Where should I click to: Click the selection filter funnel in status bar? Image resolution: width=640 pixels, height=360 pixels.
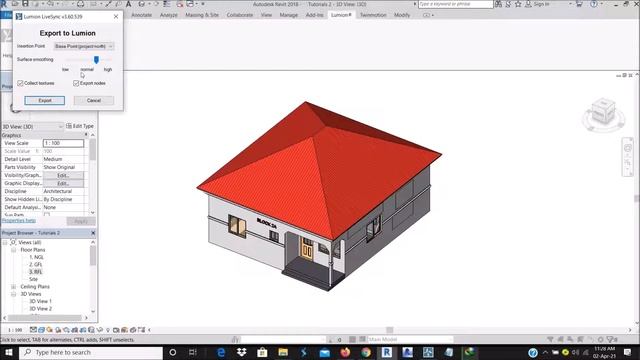point(612,339)
